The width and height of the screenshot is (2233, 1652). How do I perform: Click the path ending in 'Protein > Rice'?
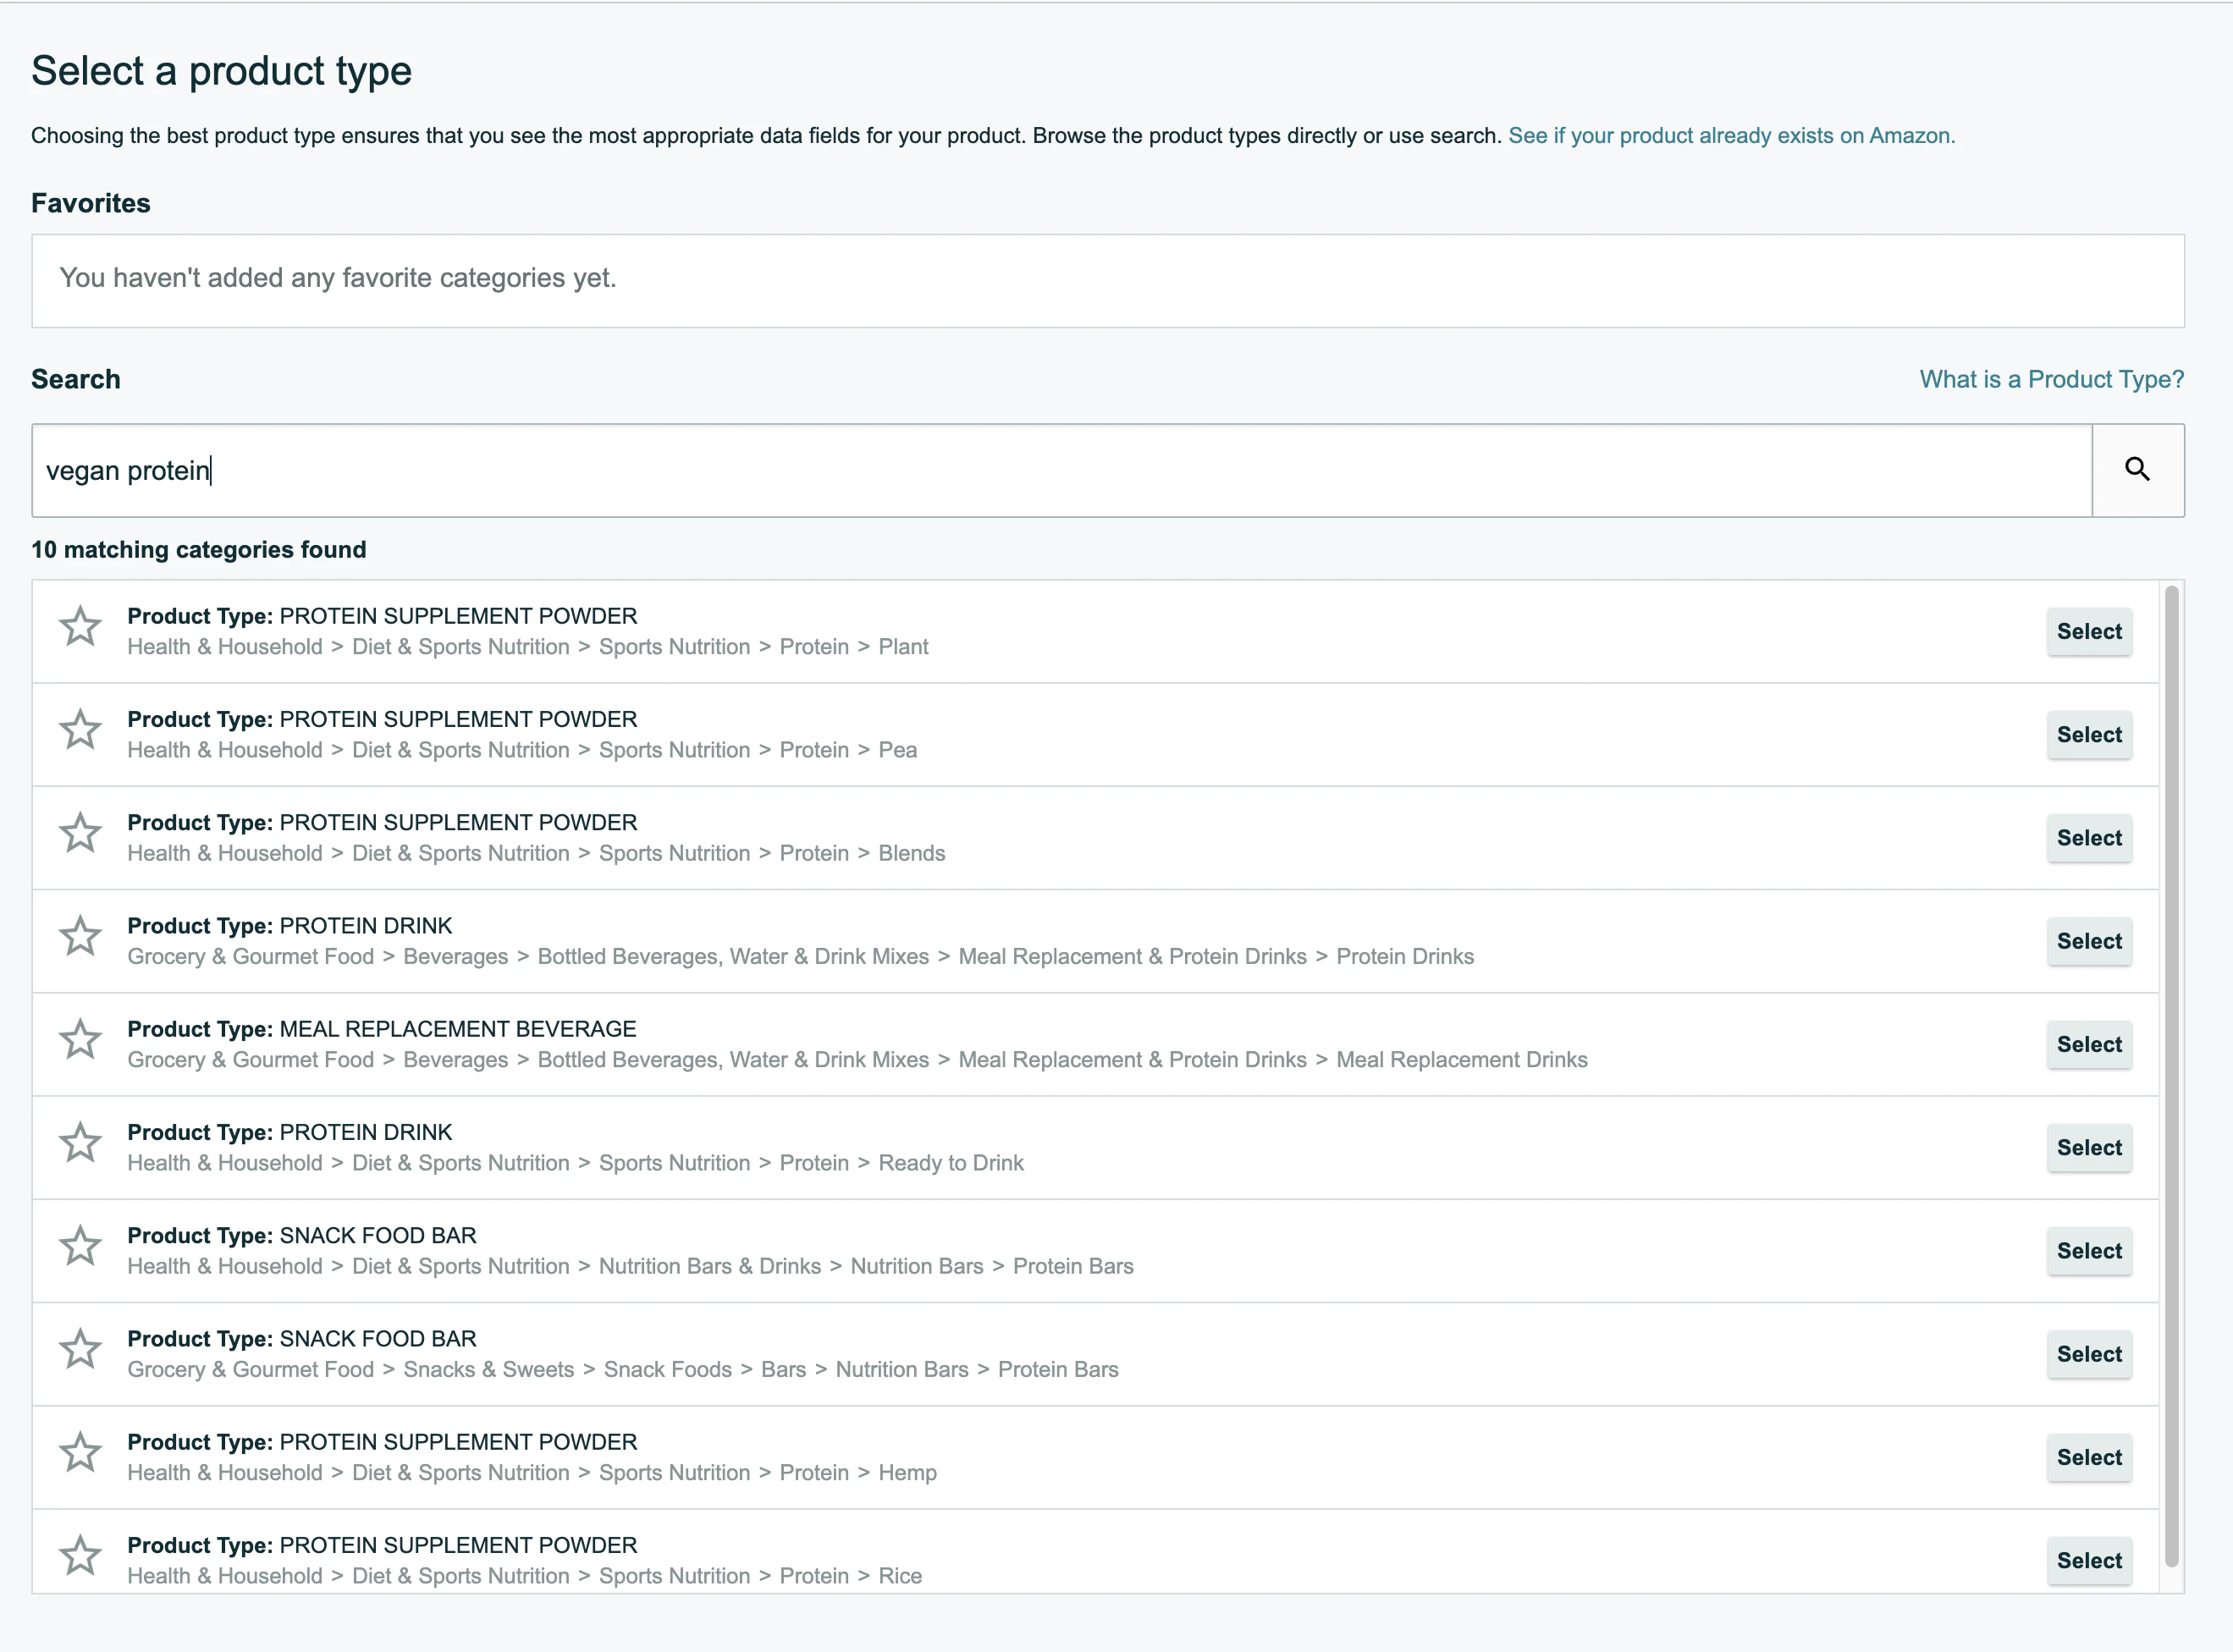(x=525, y=1576)
